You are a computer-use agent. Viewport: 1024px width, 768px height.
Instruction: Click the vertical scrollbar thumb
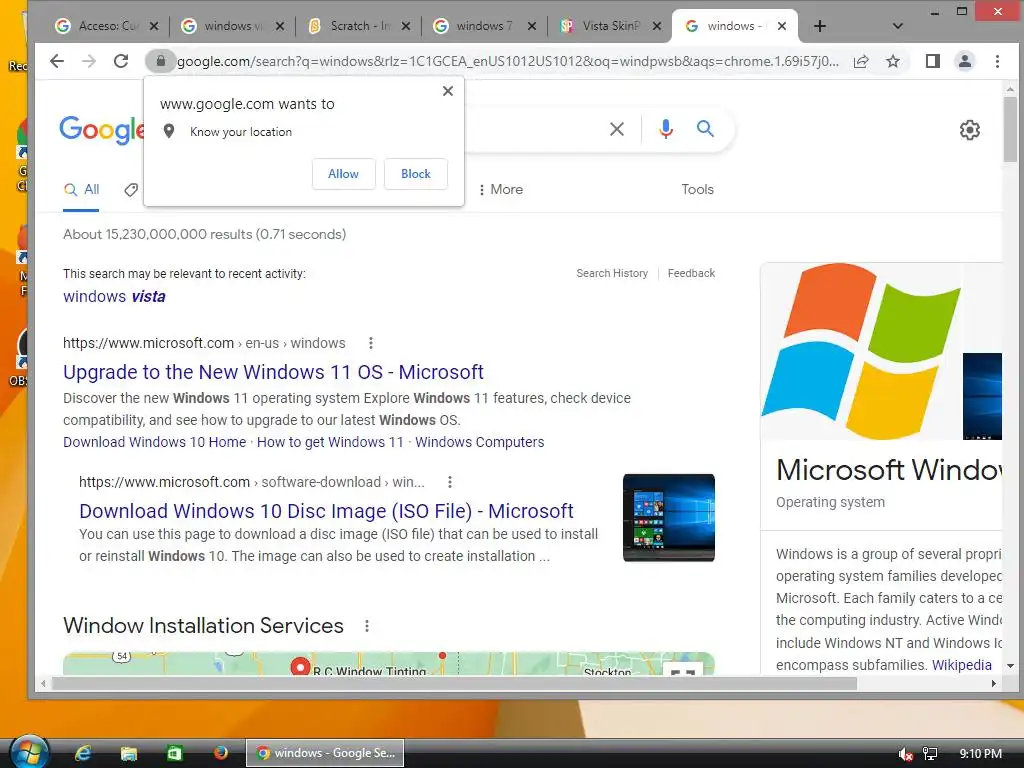[x=1010, y=129]
